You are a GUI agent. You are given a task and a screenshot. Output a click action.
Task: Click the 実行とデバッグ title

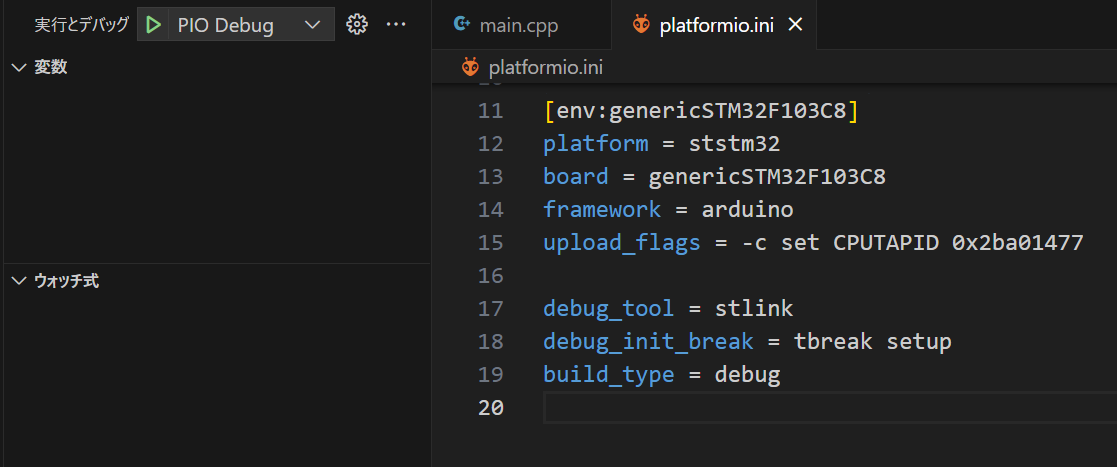click(x=82, y=25)
